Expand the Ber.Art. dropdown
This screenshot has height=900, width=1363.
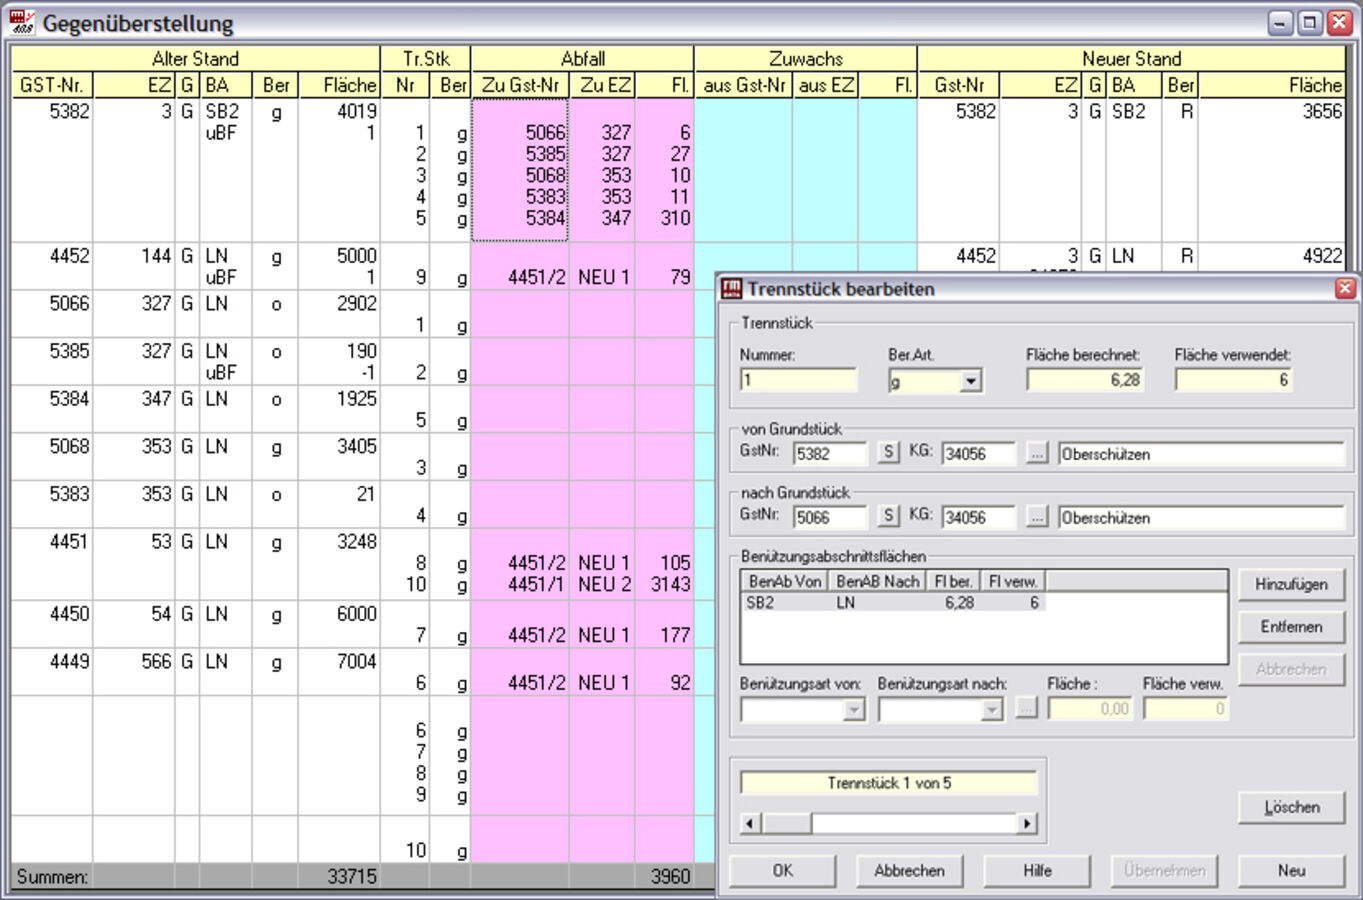click(970, 381)
